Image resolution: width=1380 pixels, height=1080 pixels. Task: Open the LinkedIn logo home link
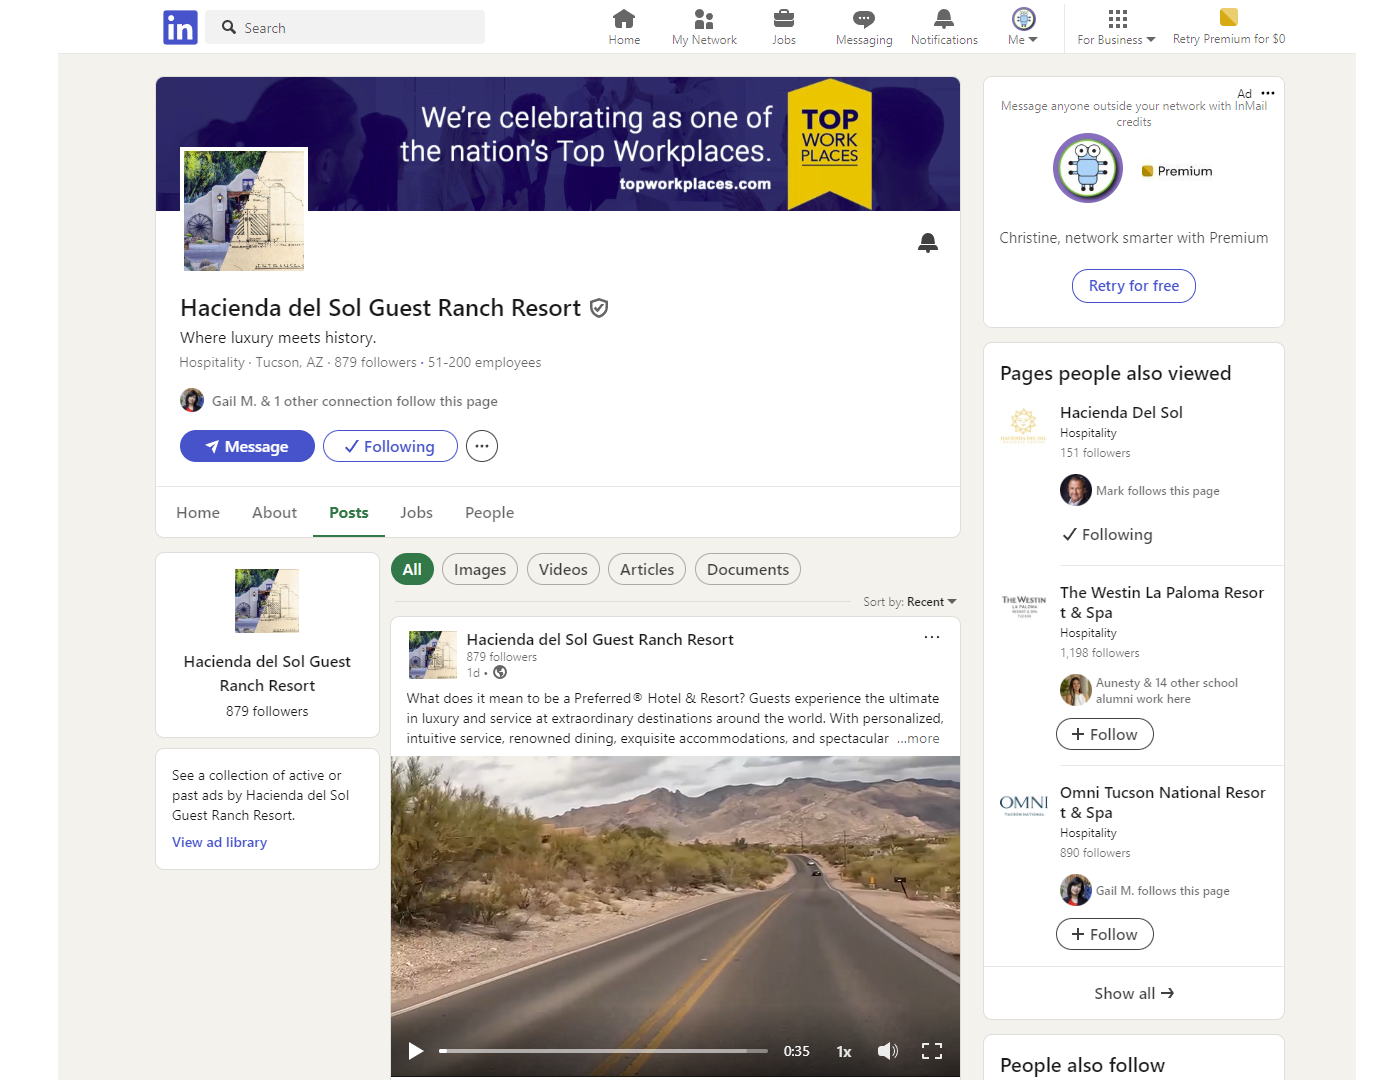180,27
